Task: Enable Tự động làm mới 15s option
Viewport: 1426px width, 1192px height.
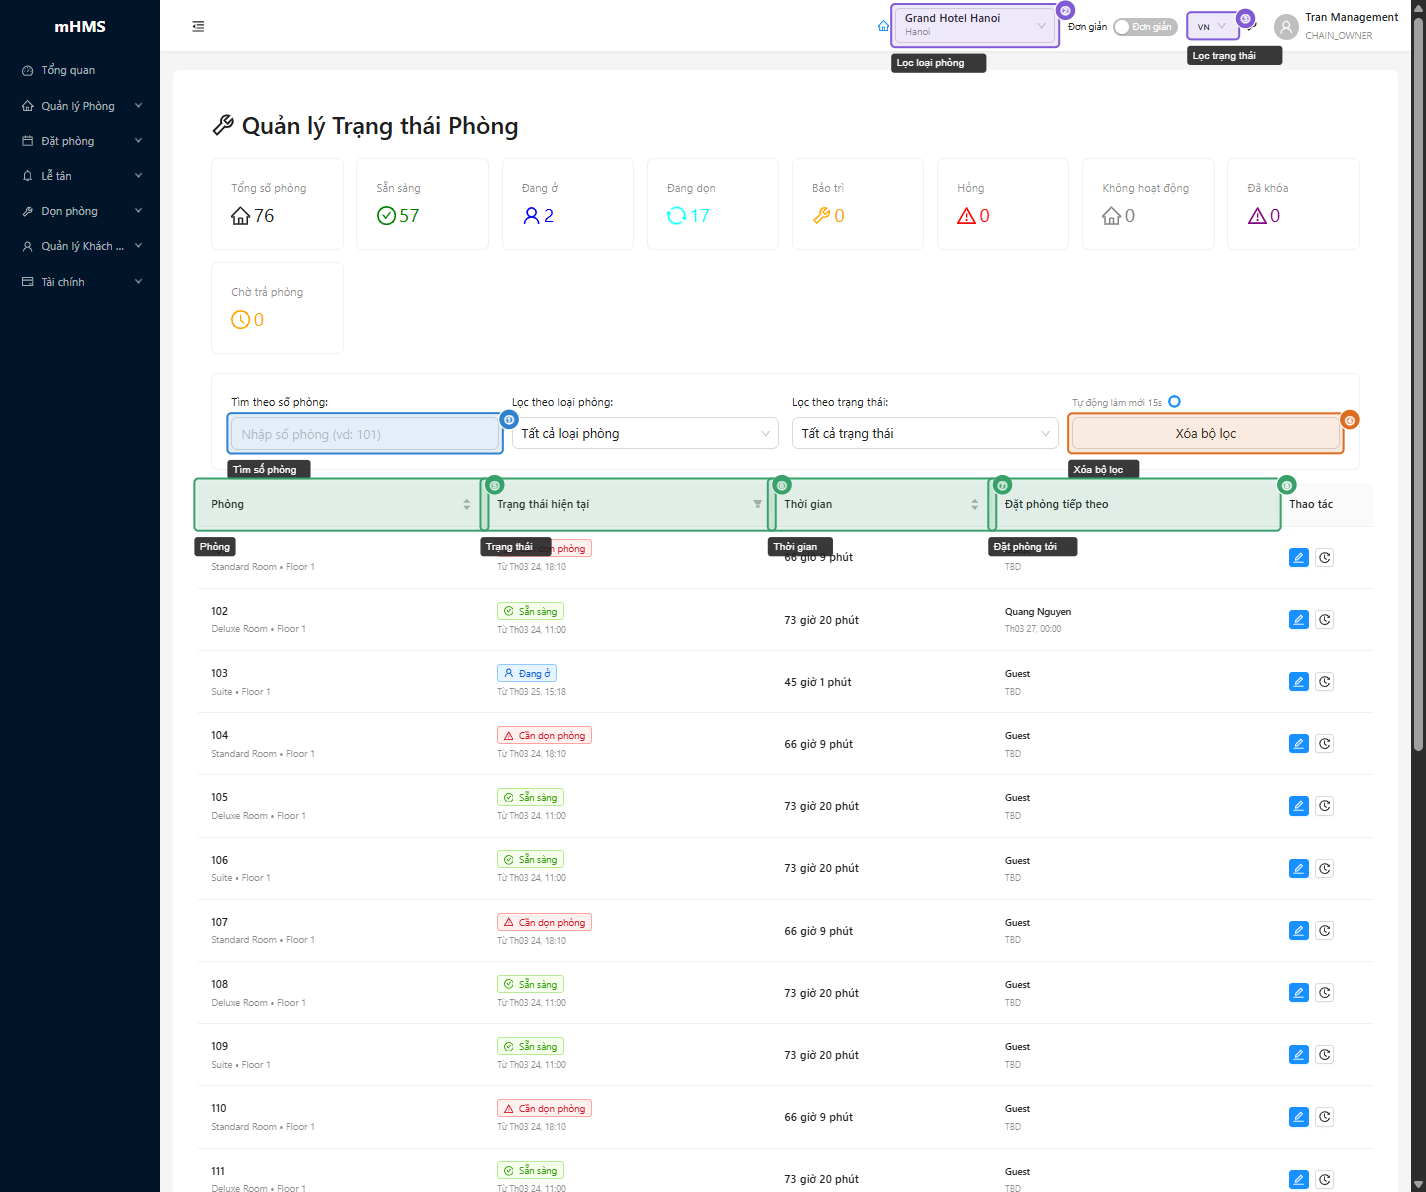Action: (1174, 401)
